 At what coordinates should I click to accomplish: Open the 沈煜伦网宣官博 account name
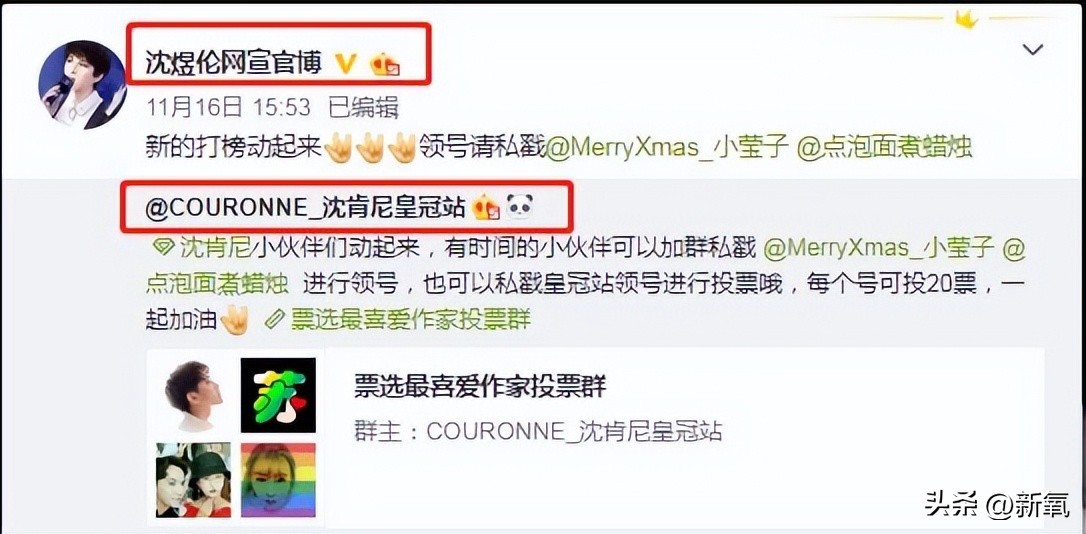[233, 64]
